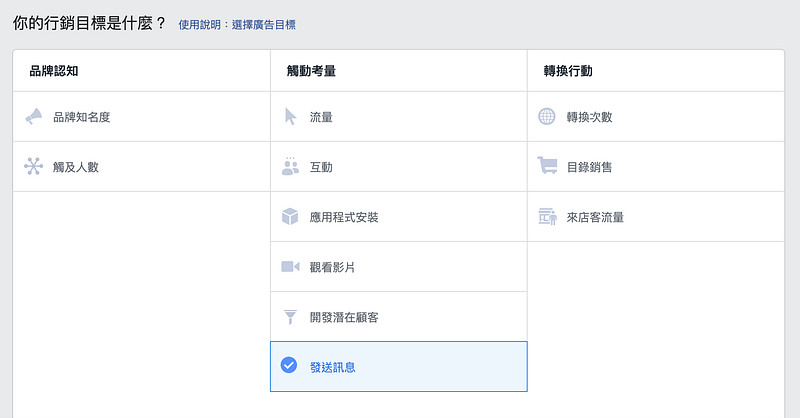
Task: Choose the 觀看影片 objective text
Action: (x=332, y=267)
